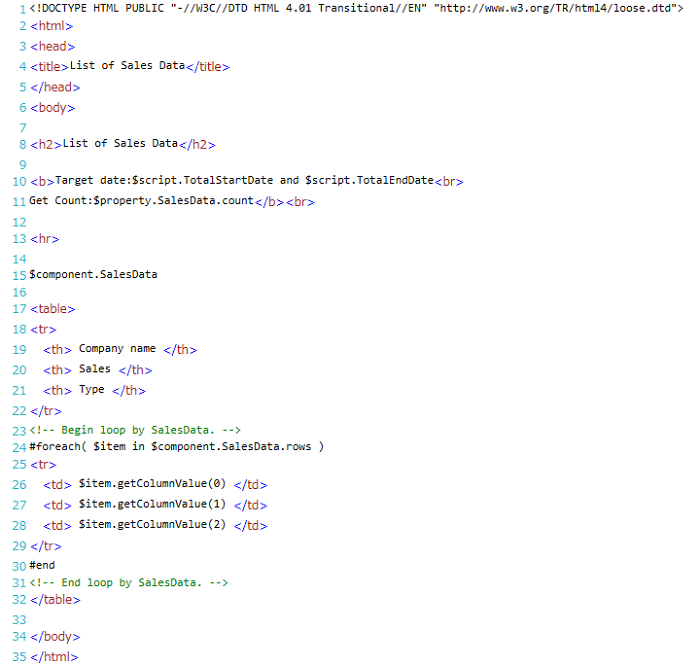Click the hr tag on line 13

(44, 240)
